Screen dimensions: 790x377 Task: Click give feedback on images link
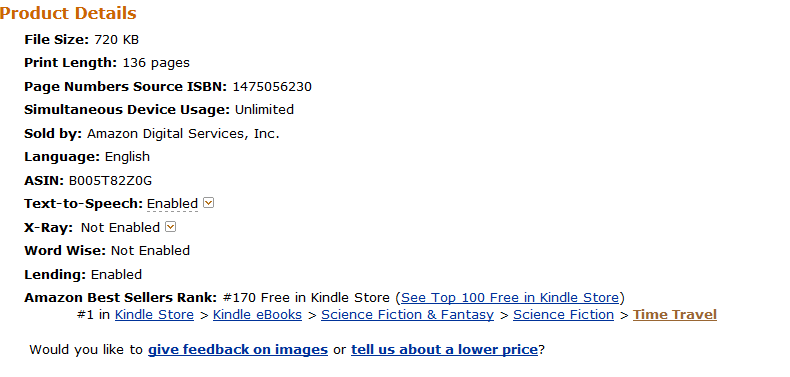coord(238,349)
